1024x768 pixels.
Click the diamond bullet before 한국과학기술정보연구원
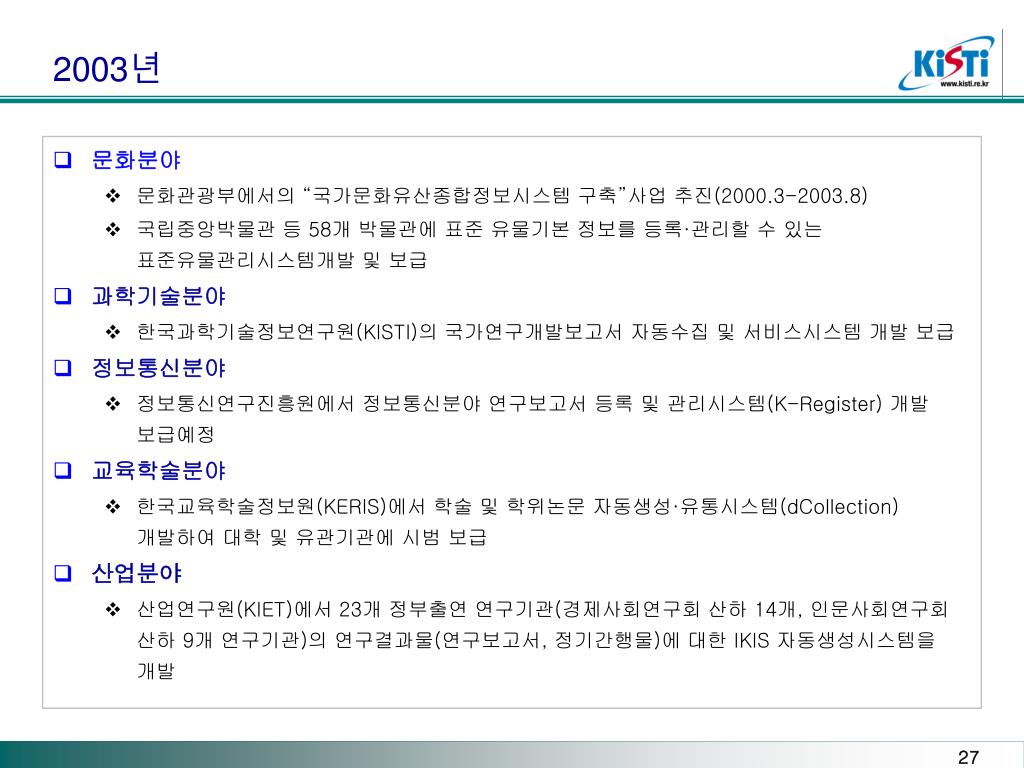pyautogui.click(x=113, y=332)
